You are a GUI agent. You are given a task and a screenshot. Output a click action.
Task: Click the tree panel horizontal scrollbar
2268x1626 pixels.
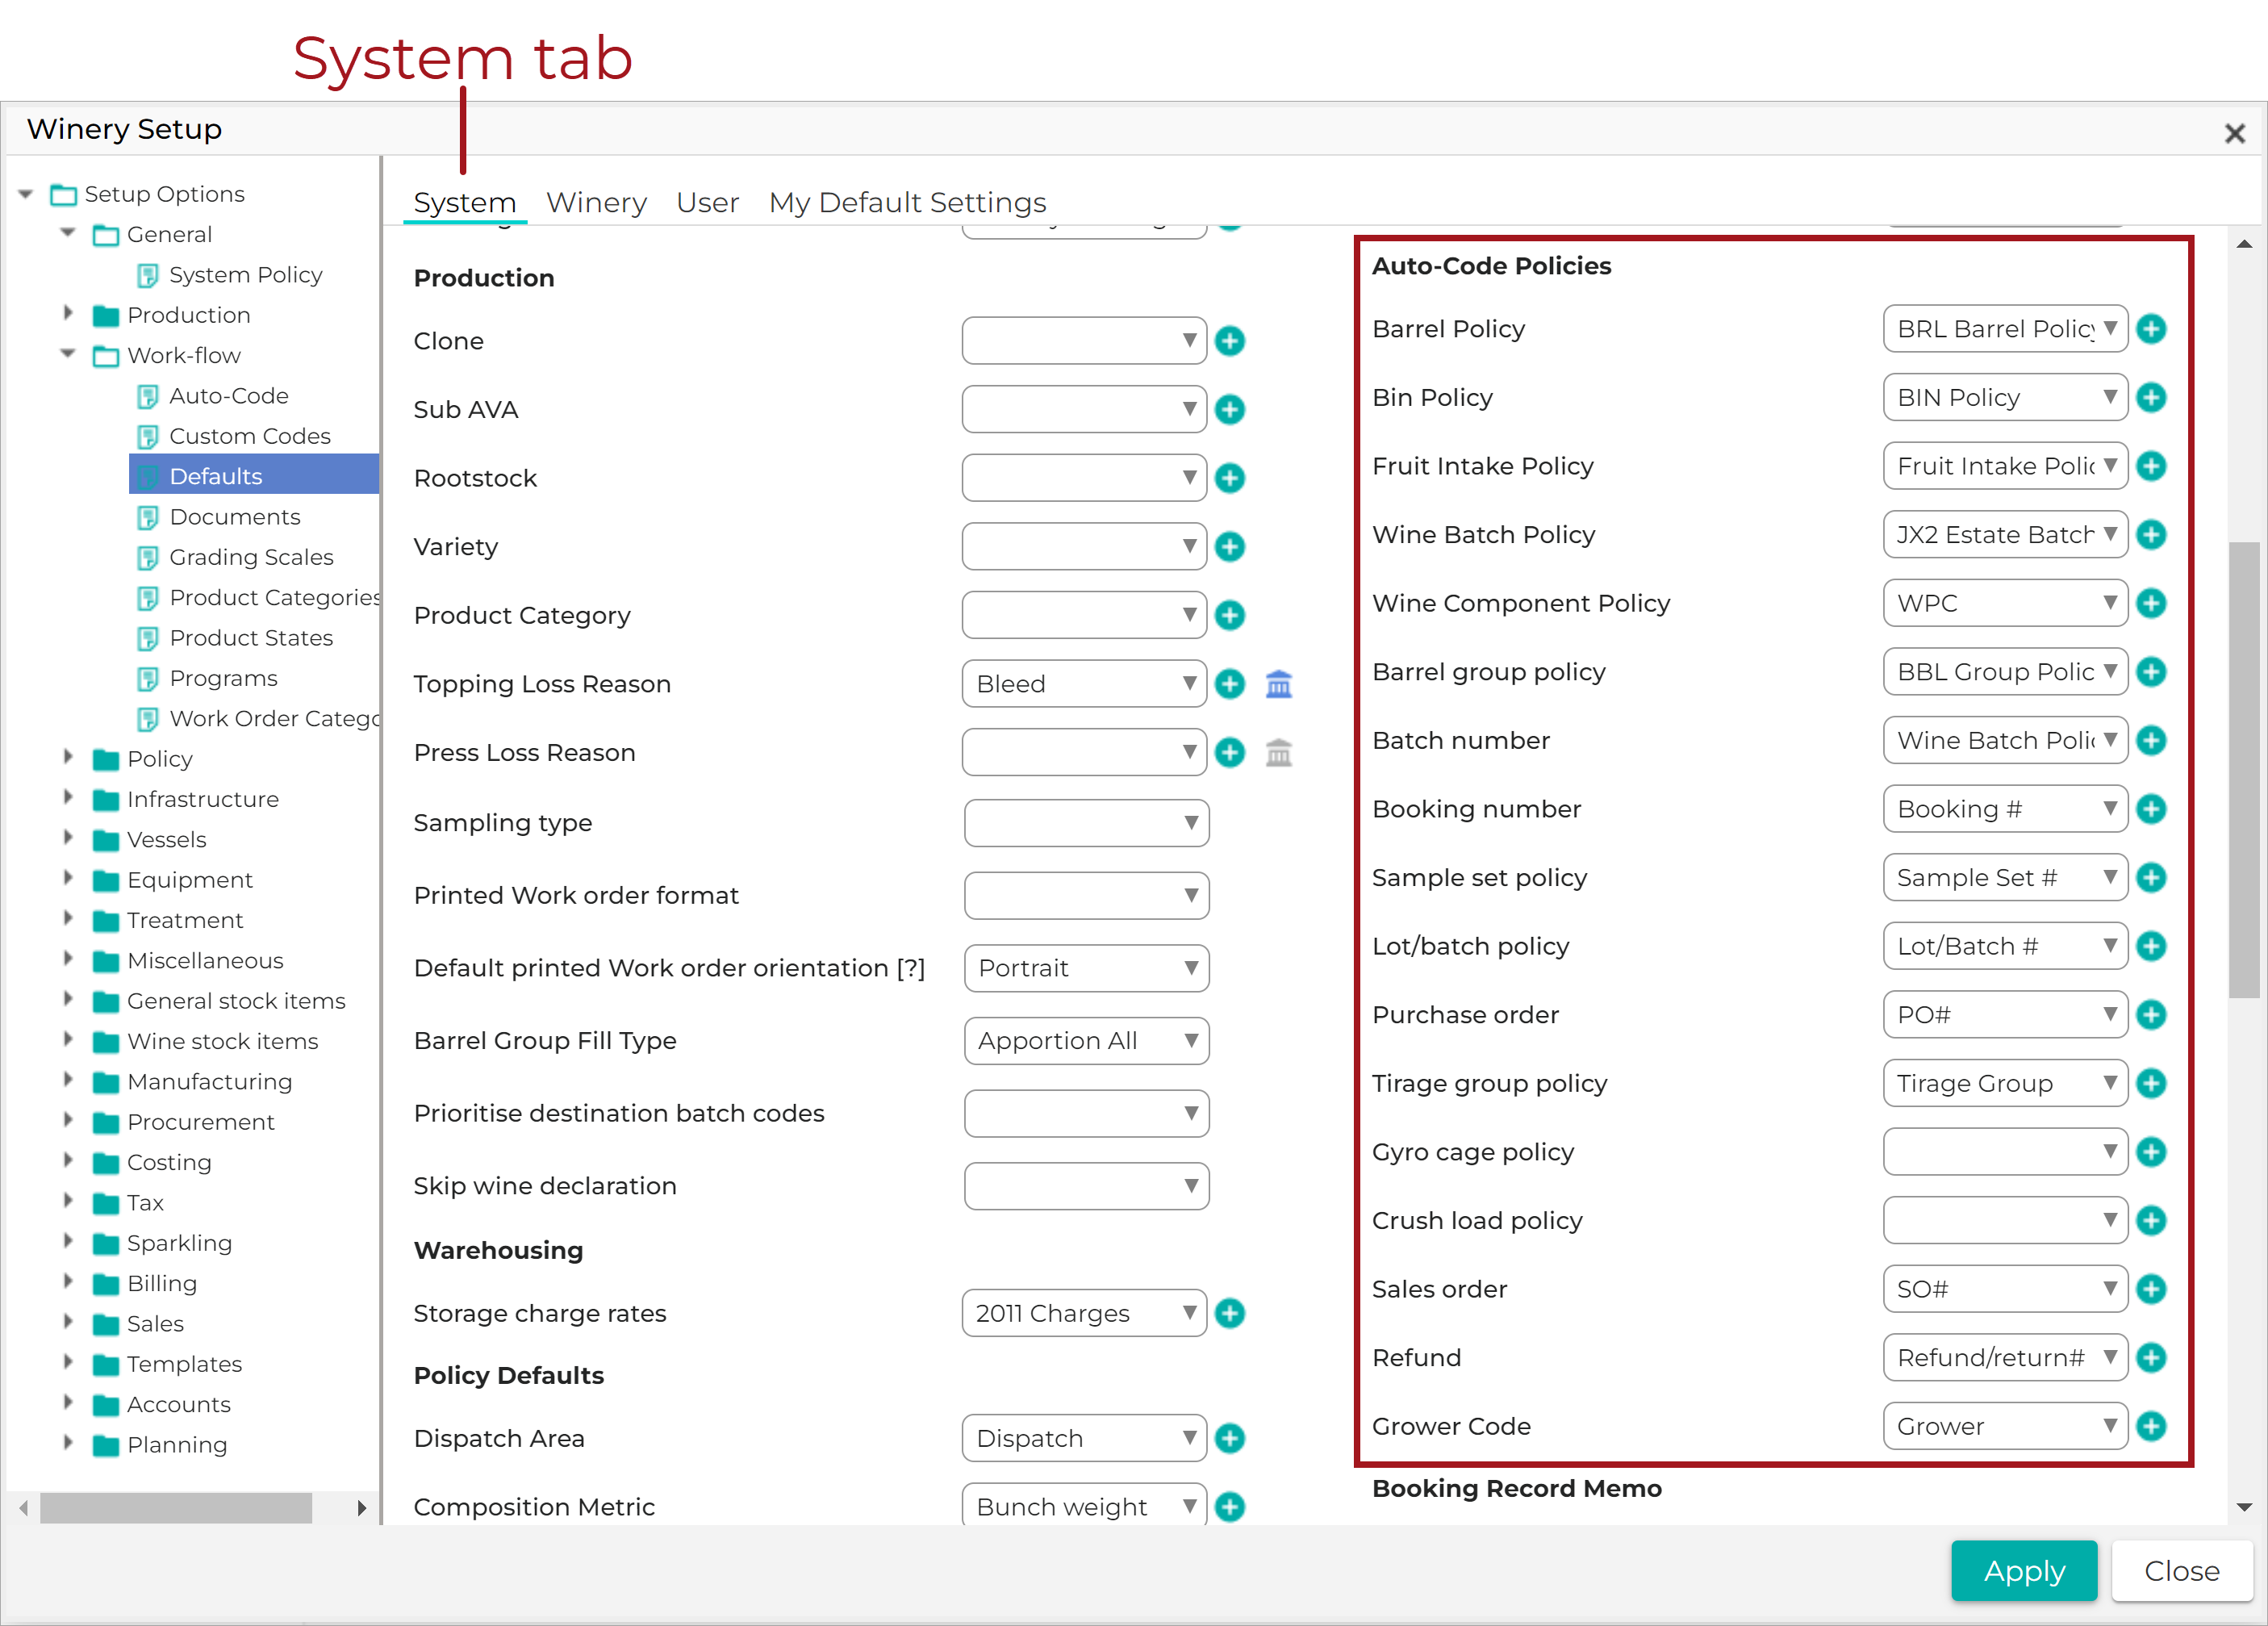tap(176, 1508)
